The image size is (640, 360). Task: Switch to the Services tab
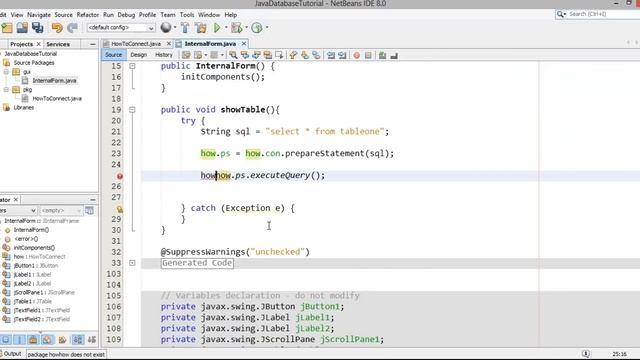pos(58,44)
